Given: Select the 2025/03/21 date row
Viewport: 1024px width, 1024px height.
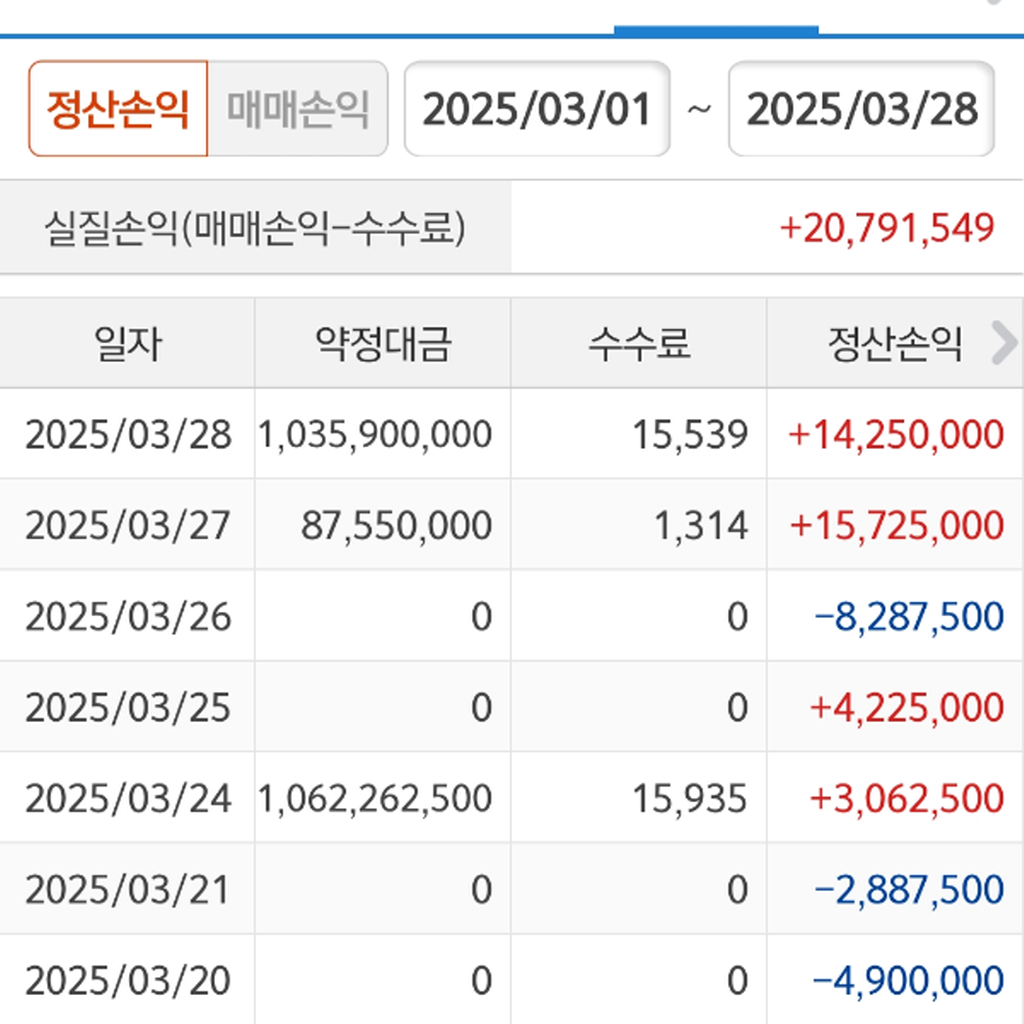Looking at the screenshot, I should [x=128, y=889].
